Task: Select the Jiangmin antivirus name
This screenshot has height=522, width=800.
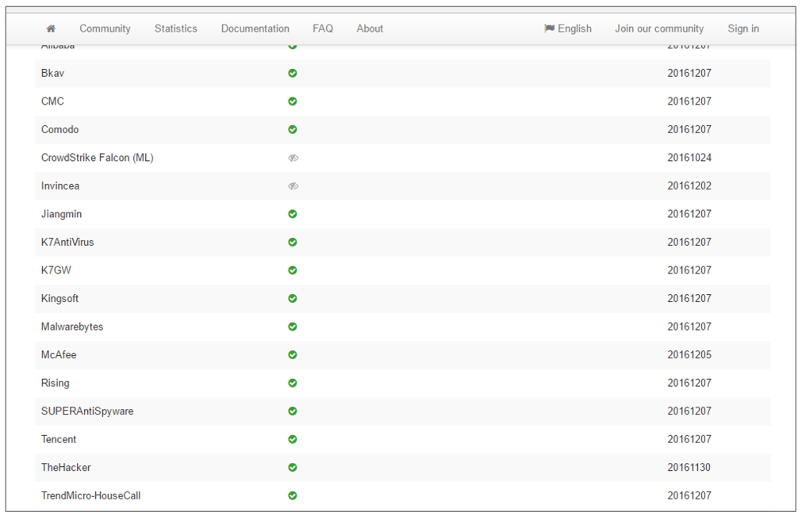Action: (x=61, y=214)
